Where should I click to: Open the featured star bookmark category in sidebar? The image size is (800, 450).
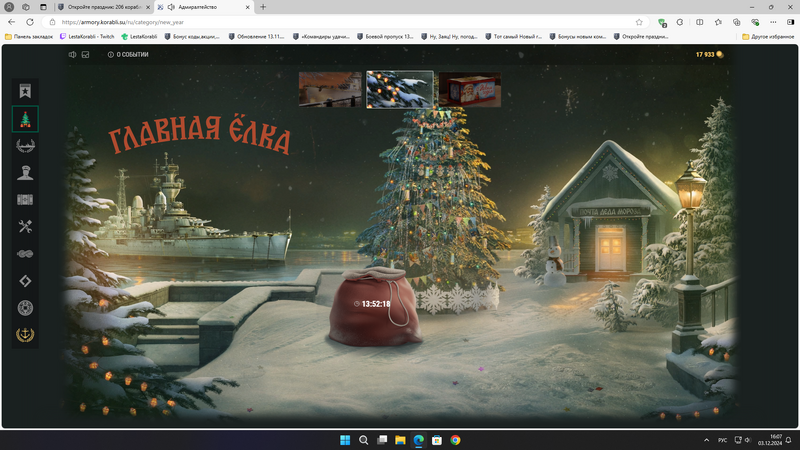tap(25, 91)
